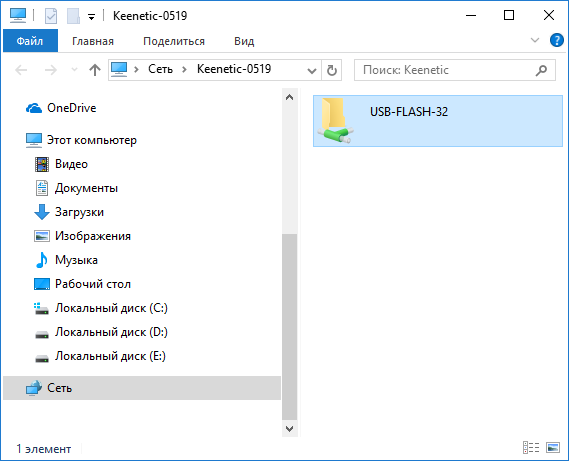Image resolution: width=569 pixels, height=461 pixels.
Task: Open Customize Quick Access Toolbar dropdown
Action: (91, 16)
